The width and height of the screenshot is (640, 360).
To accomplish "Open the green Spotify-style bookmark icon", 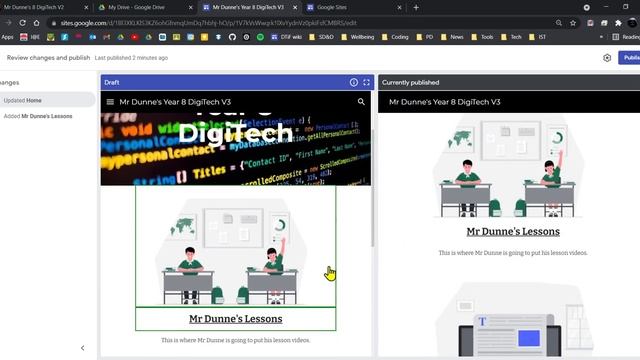I will click(260, 37).
